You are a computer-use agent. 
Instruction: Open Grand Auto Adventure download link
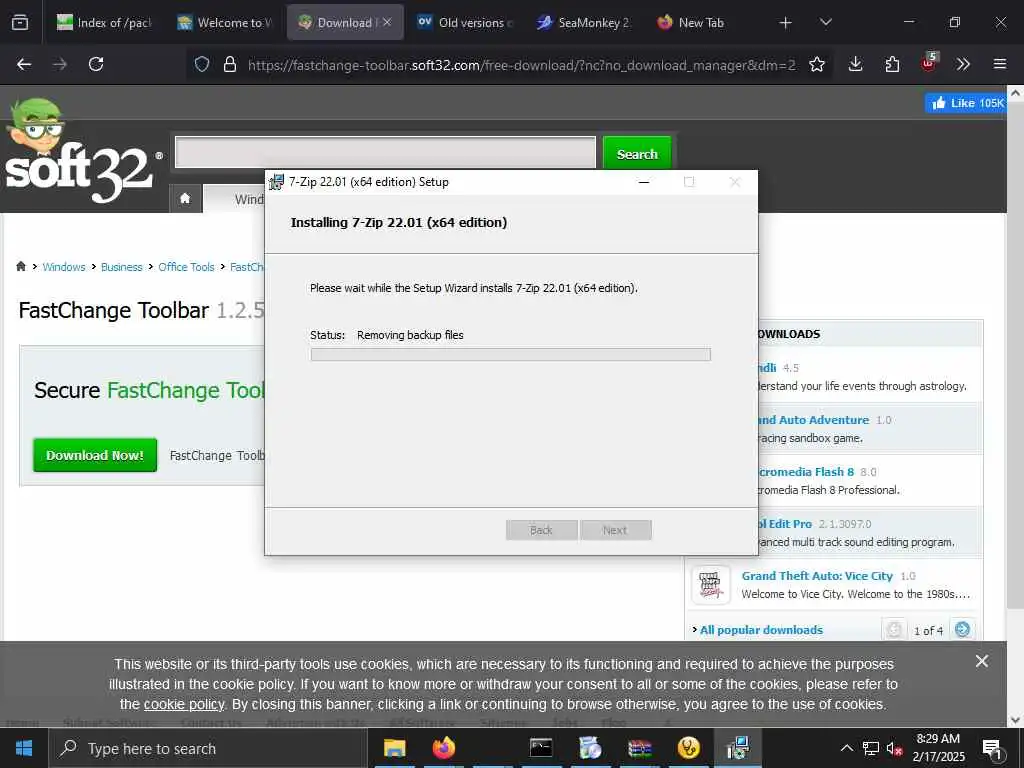click(814, 420)
